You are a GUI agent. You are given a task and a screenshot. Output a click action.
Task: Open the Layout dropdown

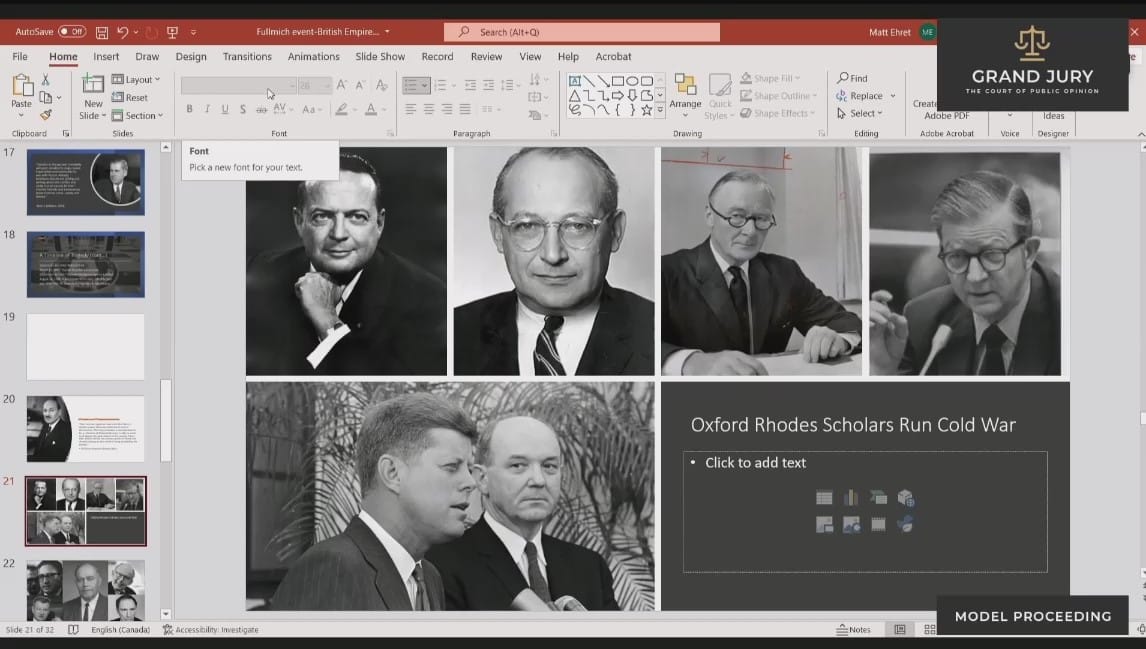coord(135,79)
